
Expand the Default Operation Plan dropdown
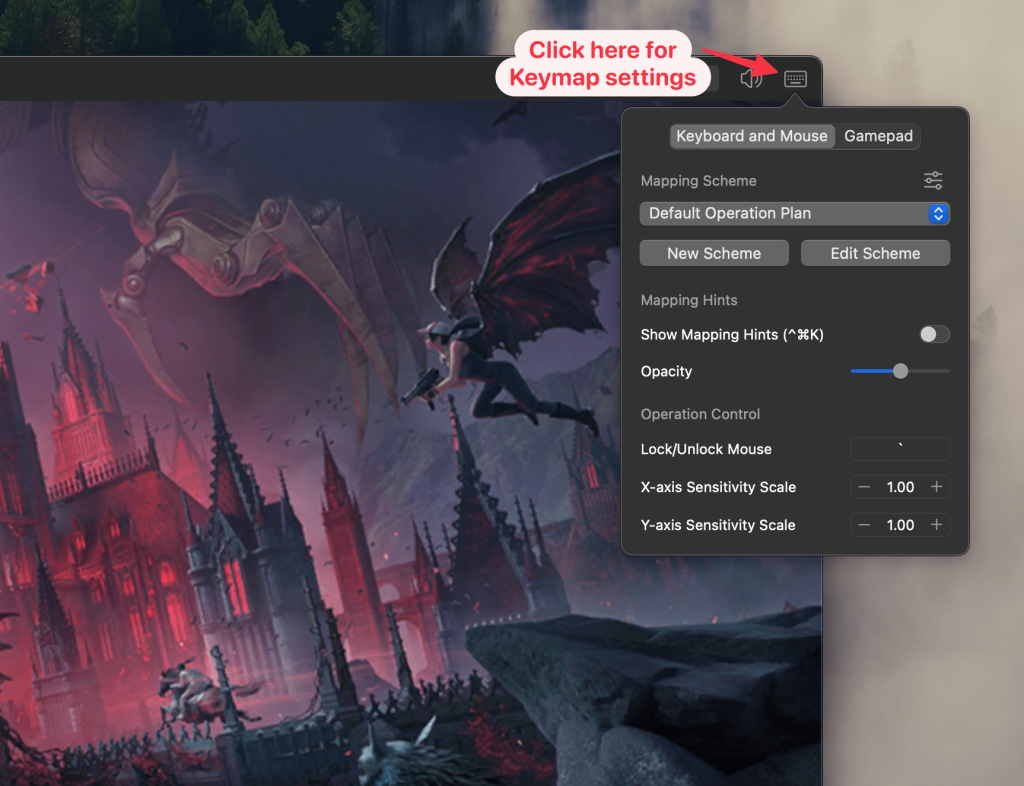(x=937, y=213)
